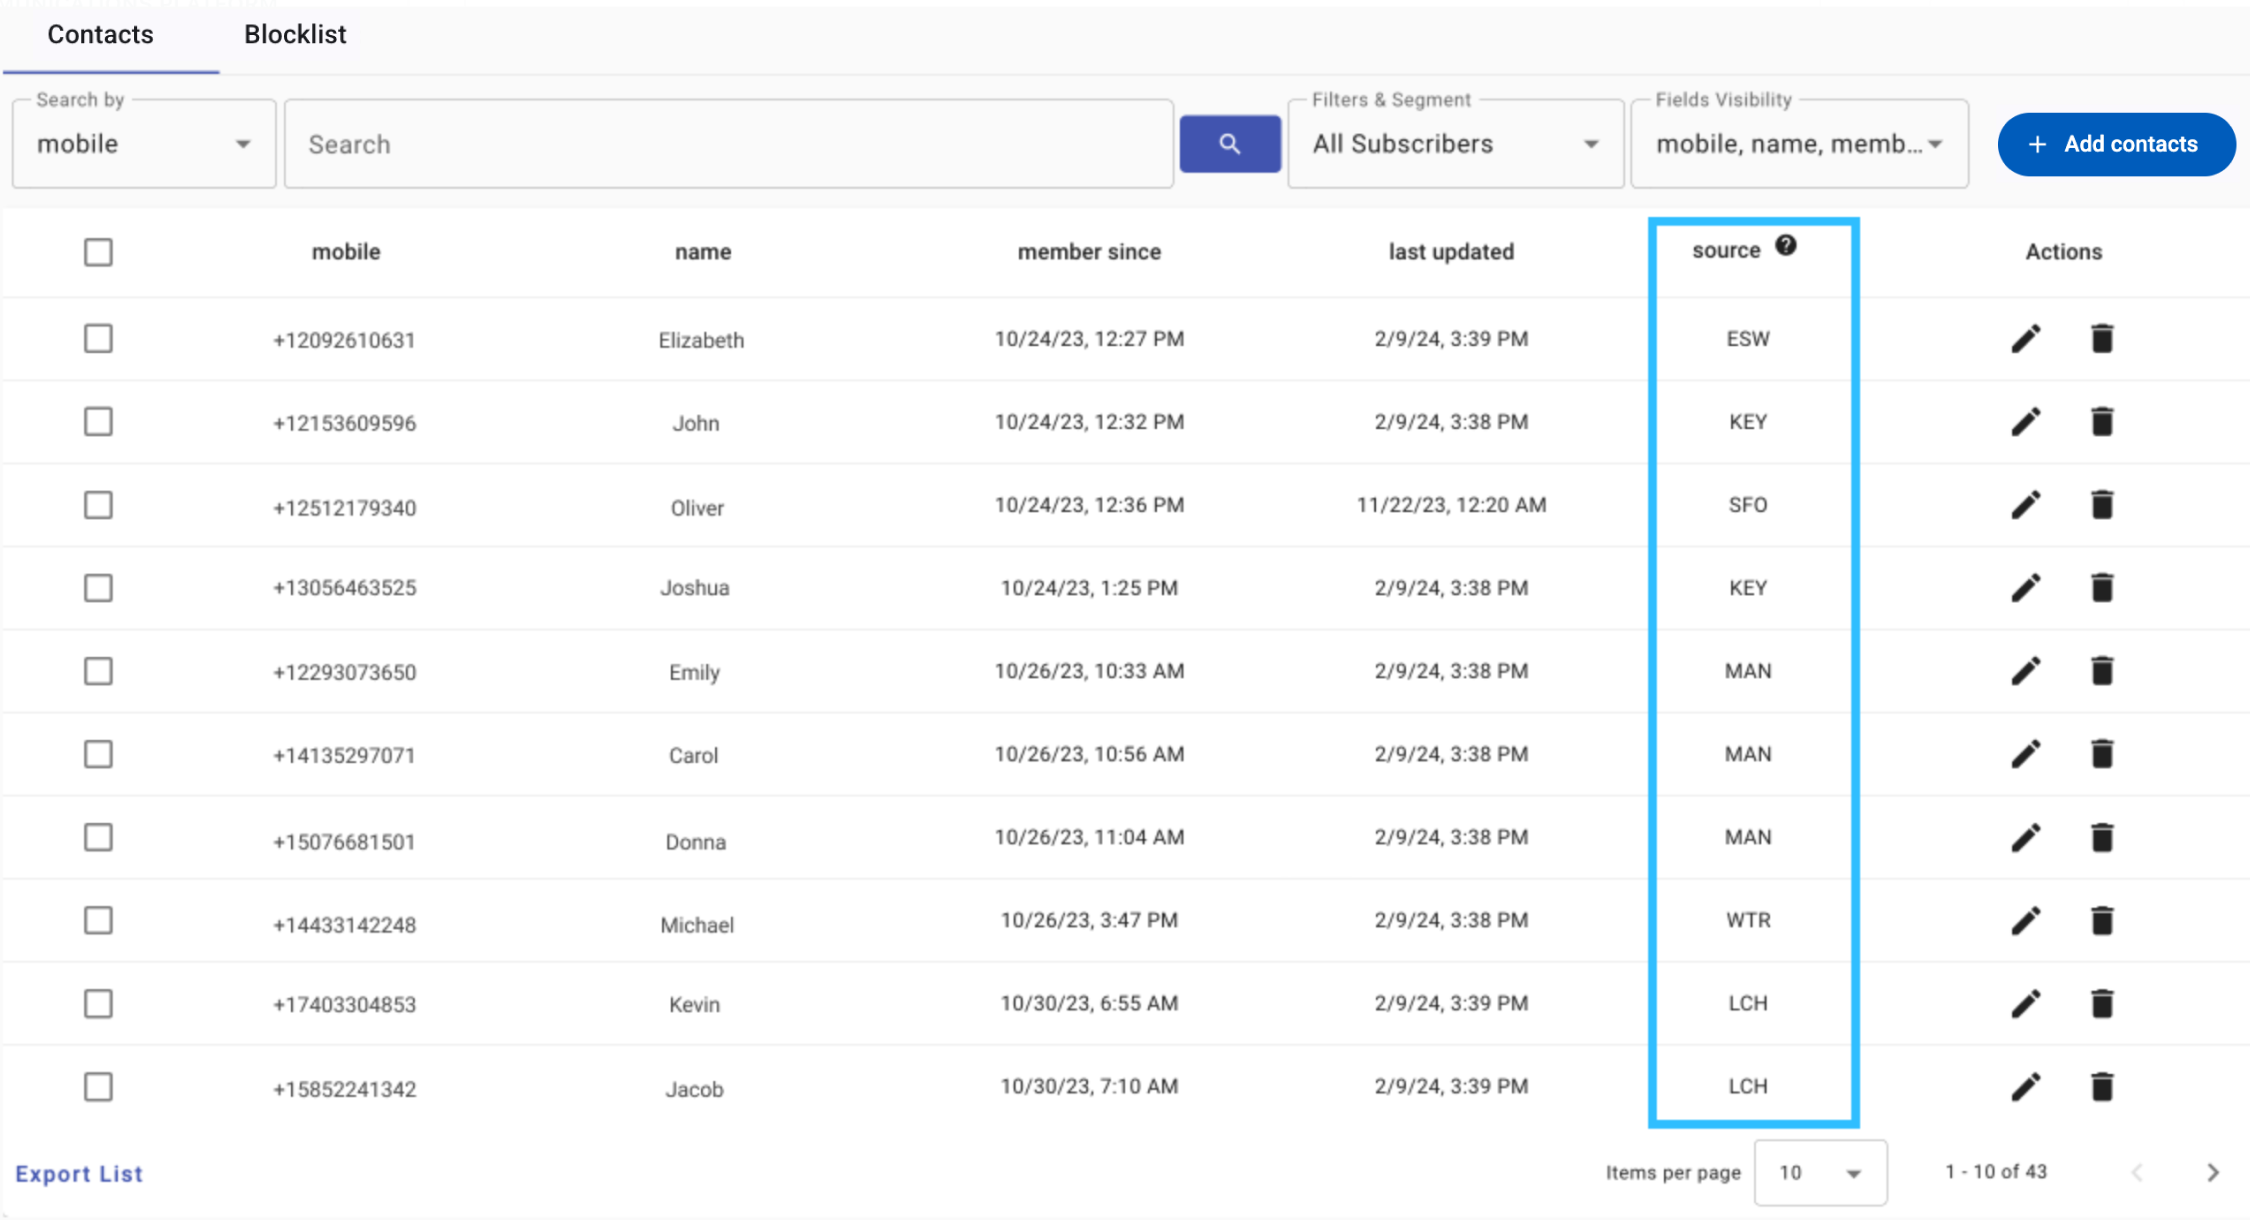Edit Kevin's contact with the pencil icon

coord(2025,1003)
